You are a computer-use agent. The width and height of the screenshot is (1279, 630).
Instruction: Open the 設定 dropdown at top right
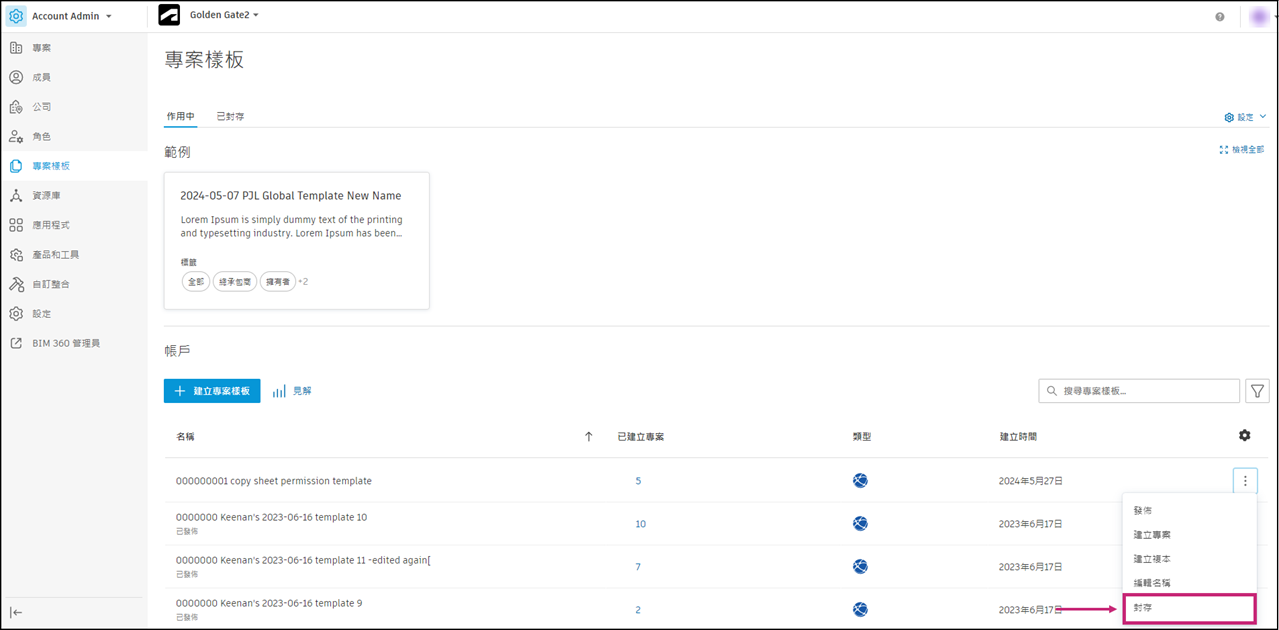1245,117
